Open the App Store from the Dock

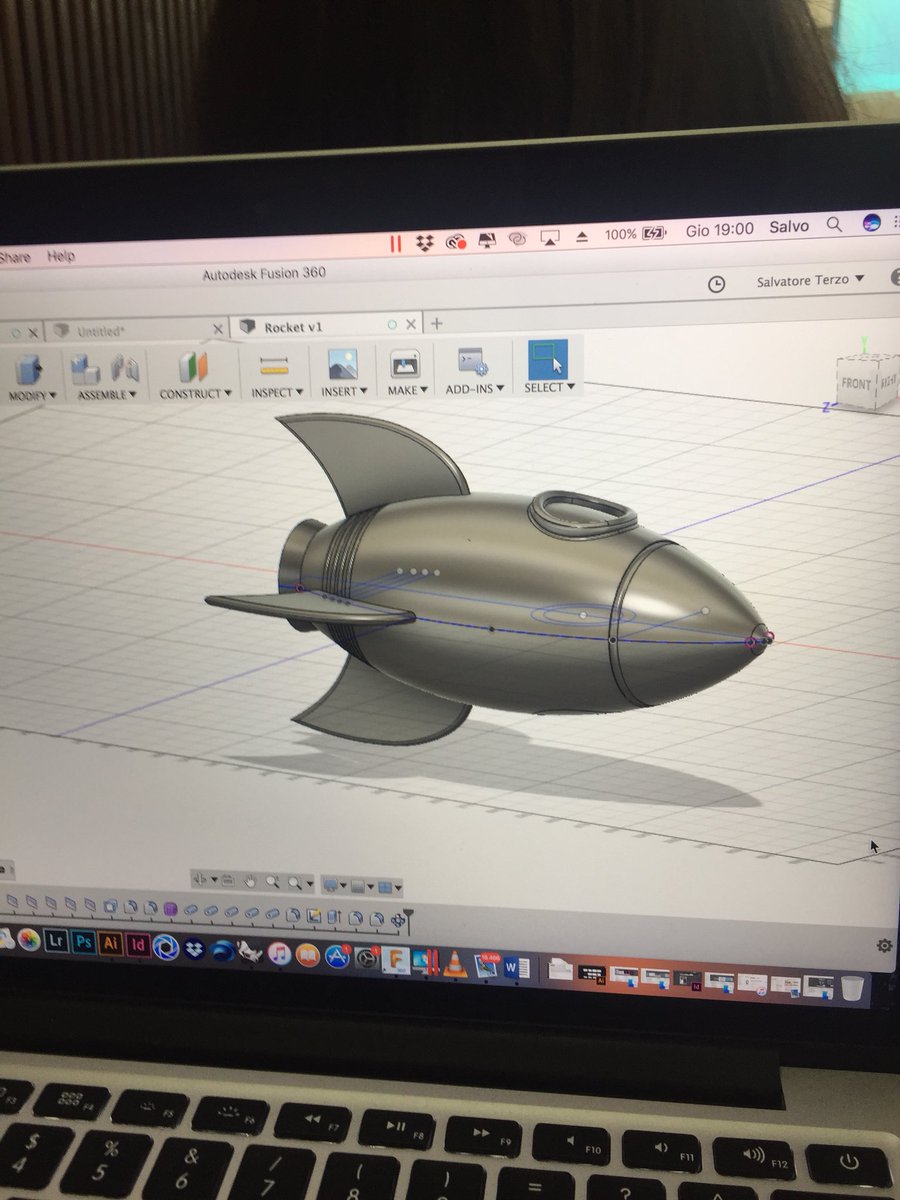(337, 957)
